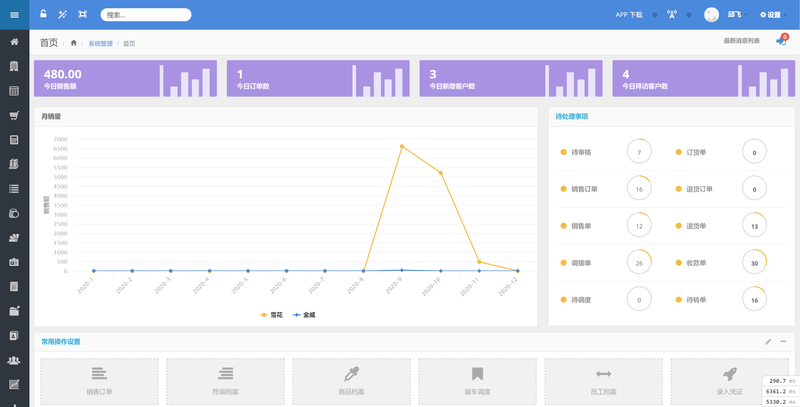The image size is (800, 407).
Task: Click the unlock padlock icon
Action: coord(43,14)
